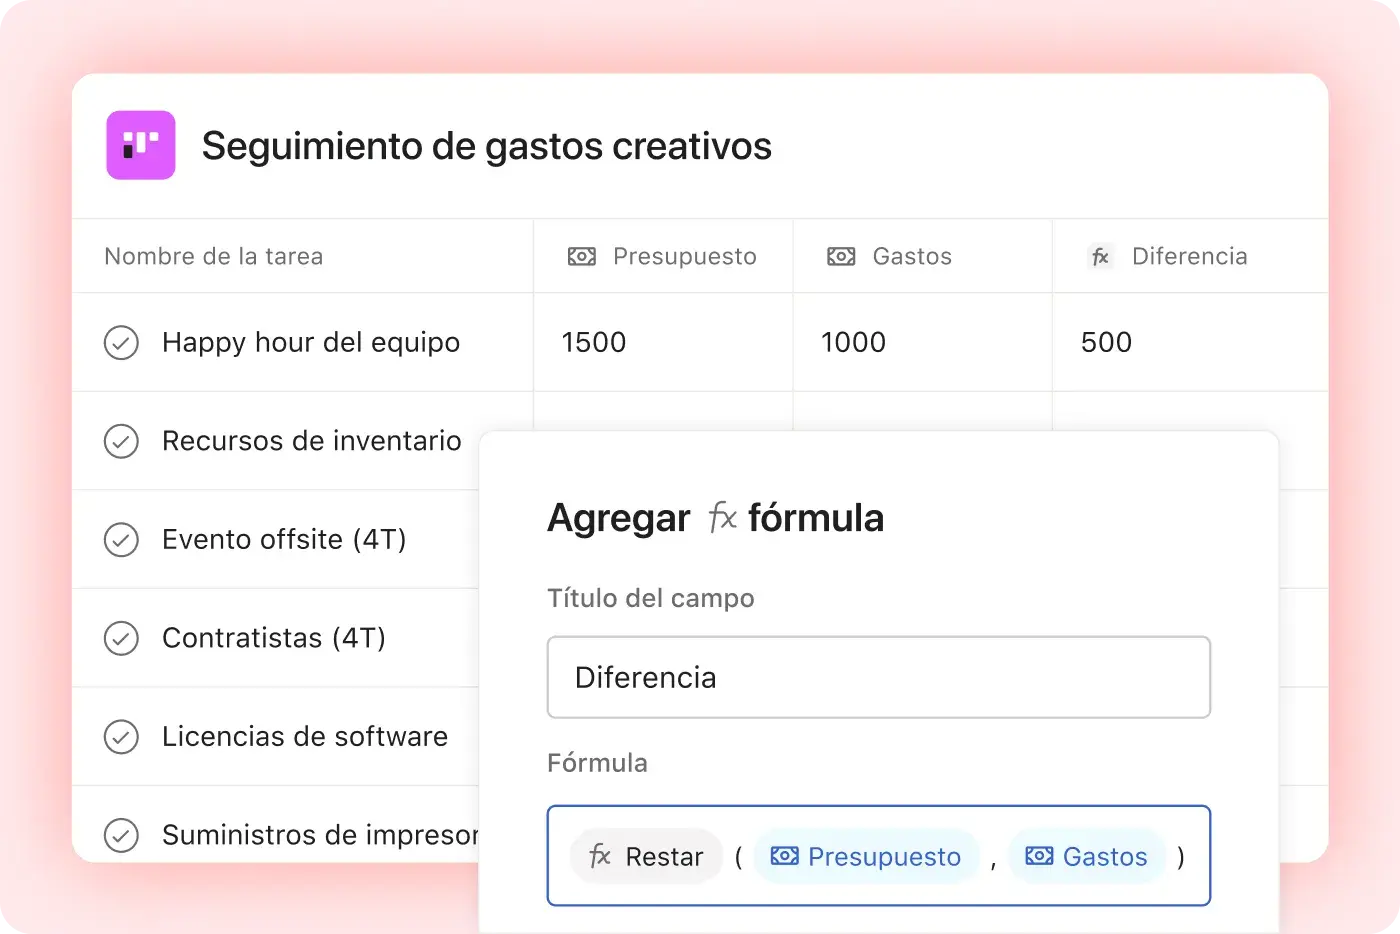Click the Presupuesto column header label
The height and width of the screenshot is (934, 1400).
(685, 256)
